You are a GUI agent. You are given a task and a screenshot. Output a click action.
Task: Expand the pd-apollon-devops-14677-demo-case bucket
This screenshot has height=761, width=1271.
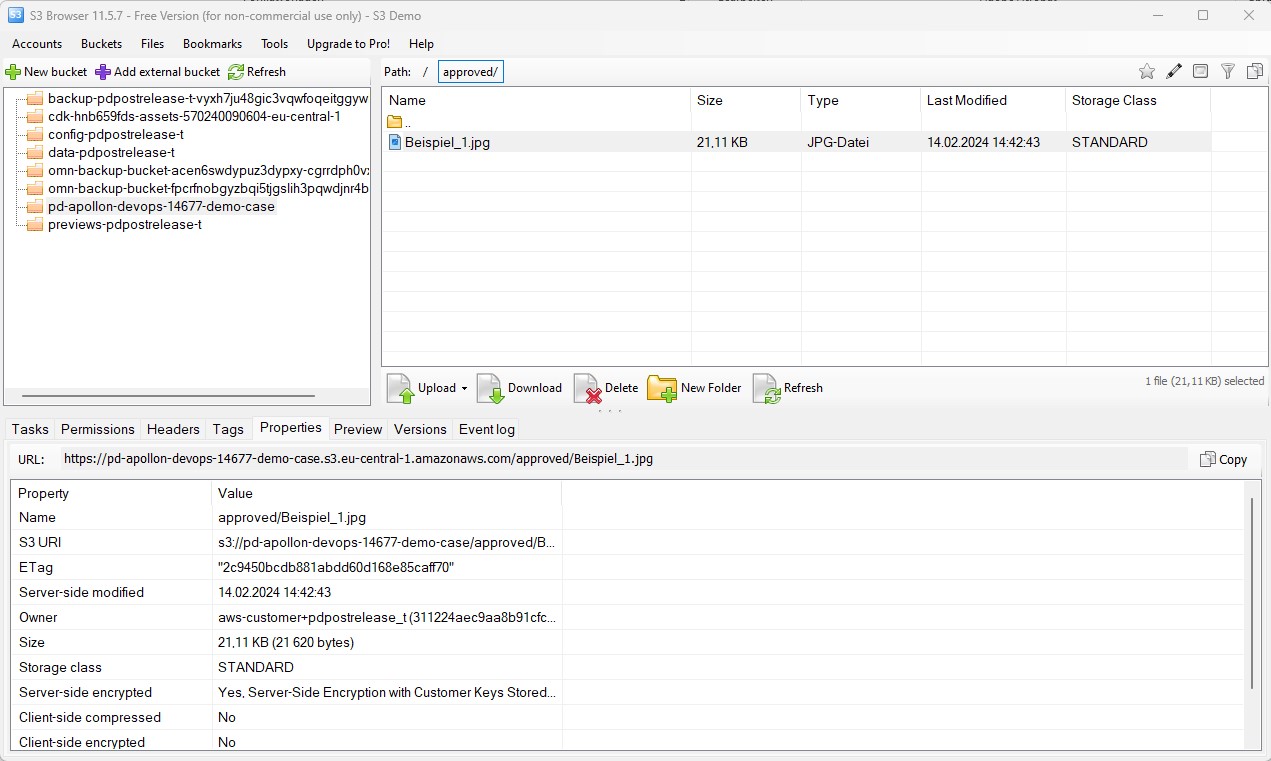click(x=160, y=206)
